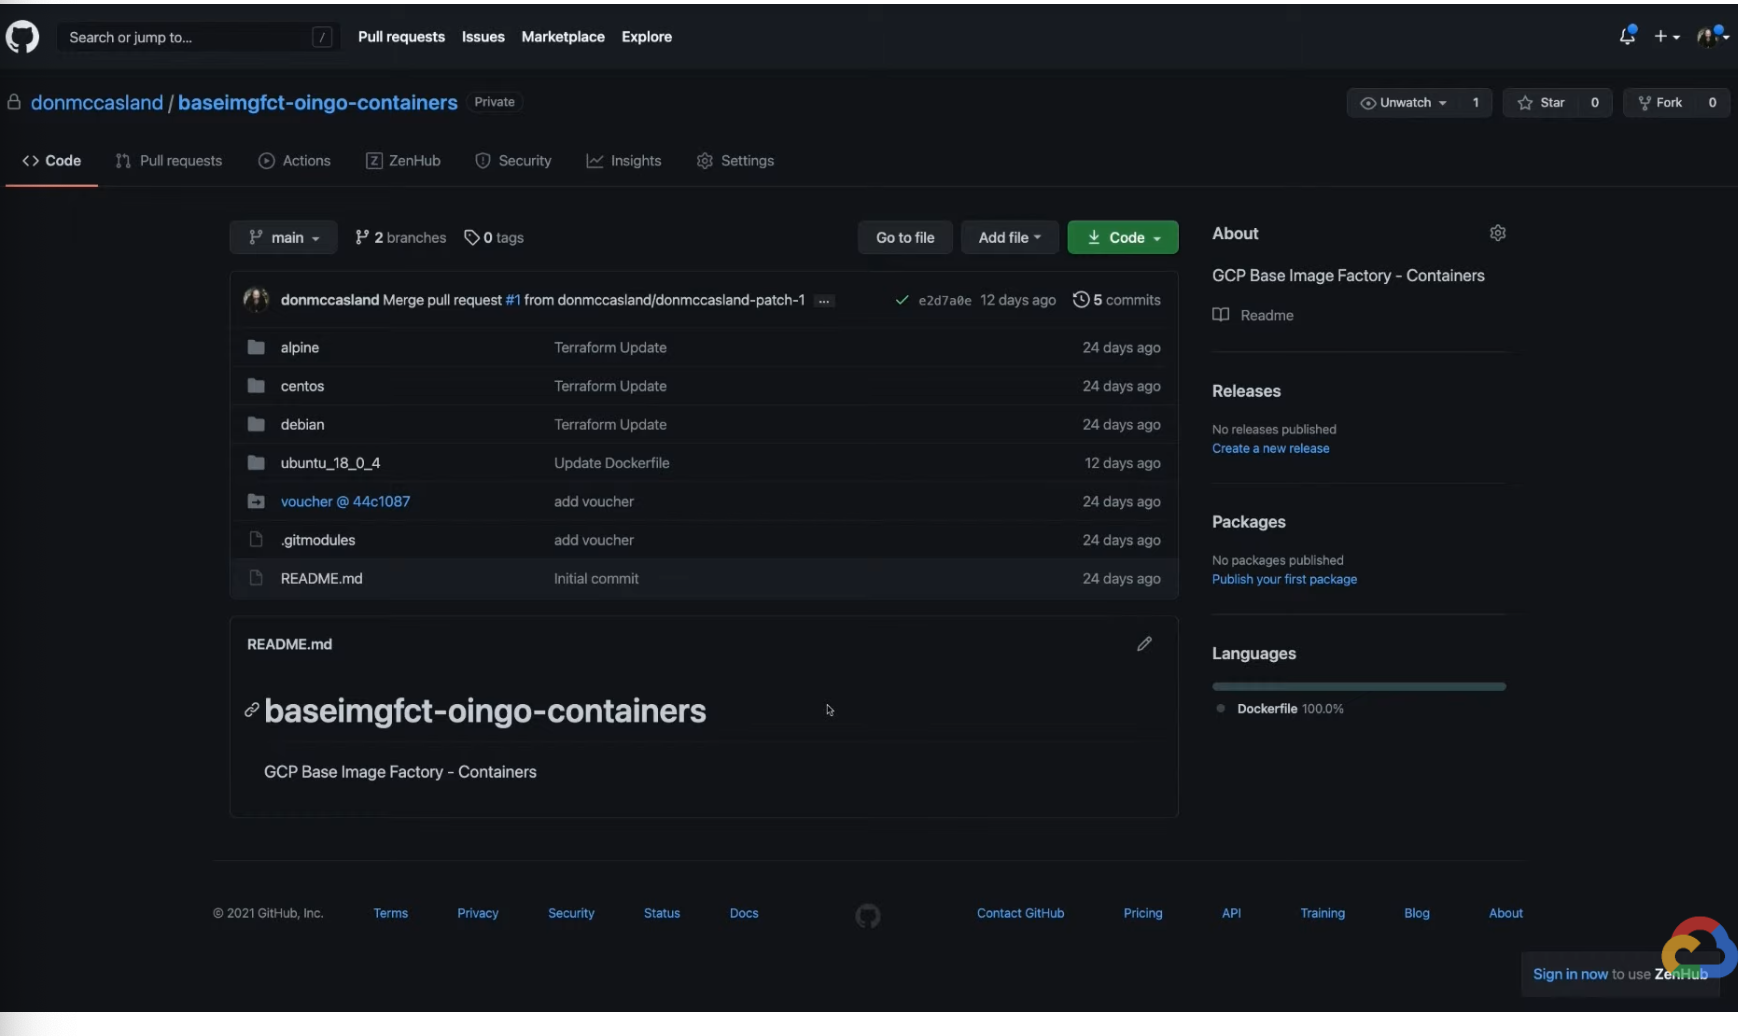The image size is (1738, 1036).
Task: Expand commit message ellipsis
Action: pos(824,300)
